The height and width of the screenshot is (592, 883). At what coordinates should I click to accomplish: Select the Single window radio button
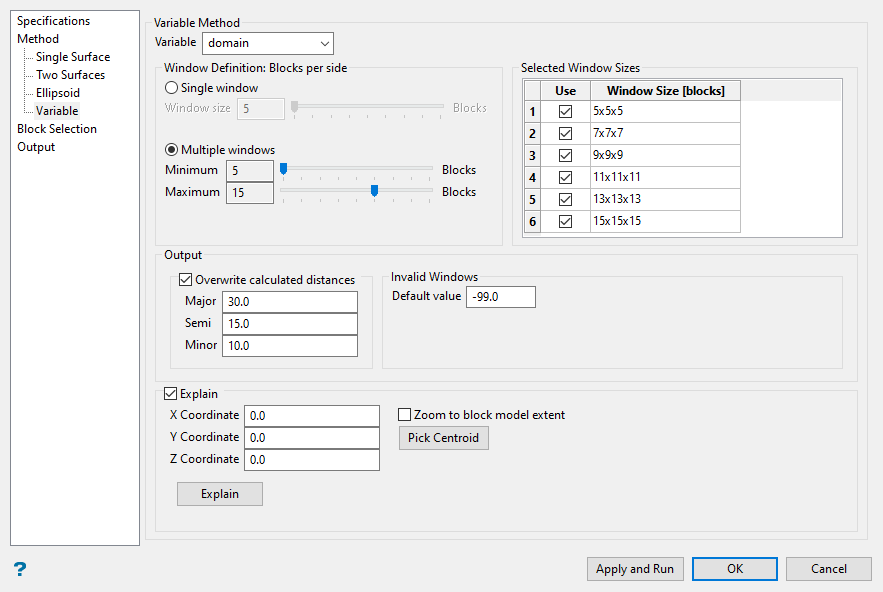click(172, 88)
